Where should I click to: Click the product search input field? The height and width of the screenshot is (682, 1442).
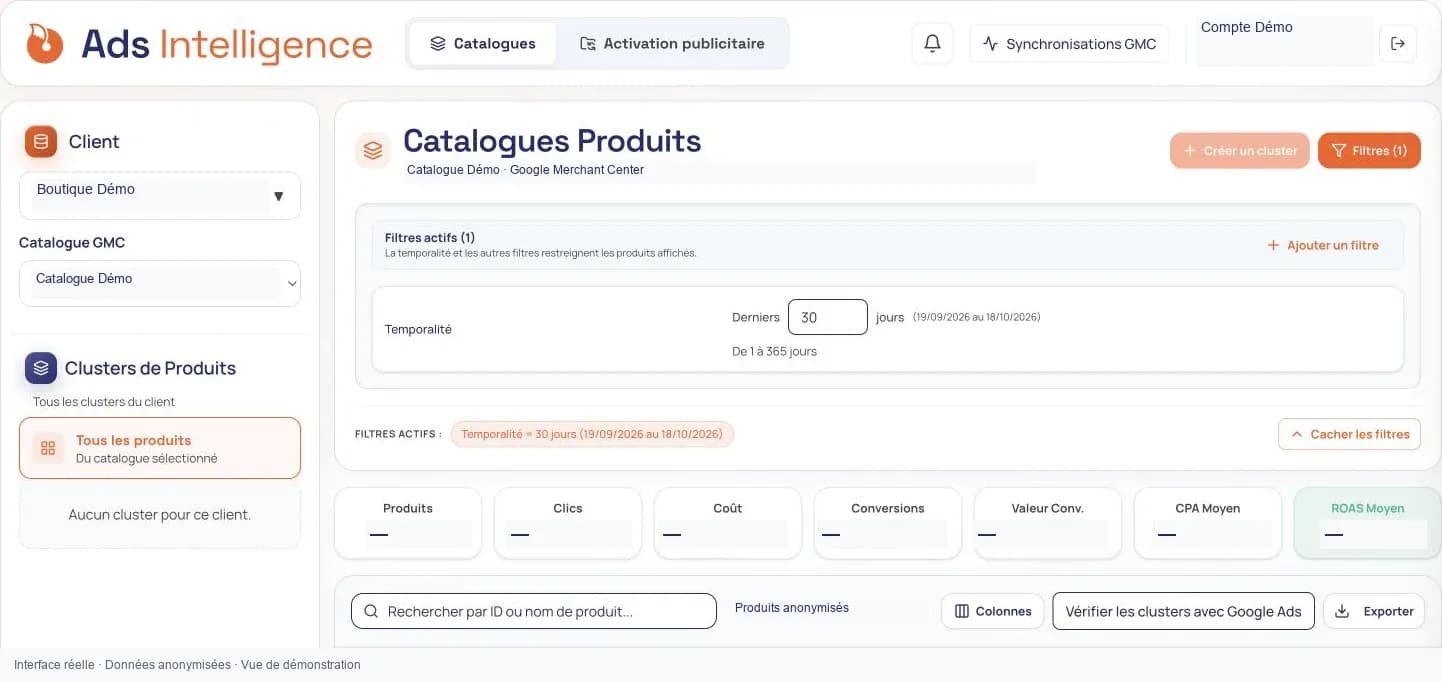[x=534, y=611]
